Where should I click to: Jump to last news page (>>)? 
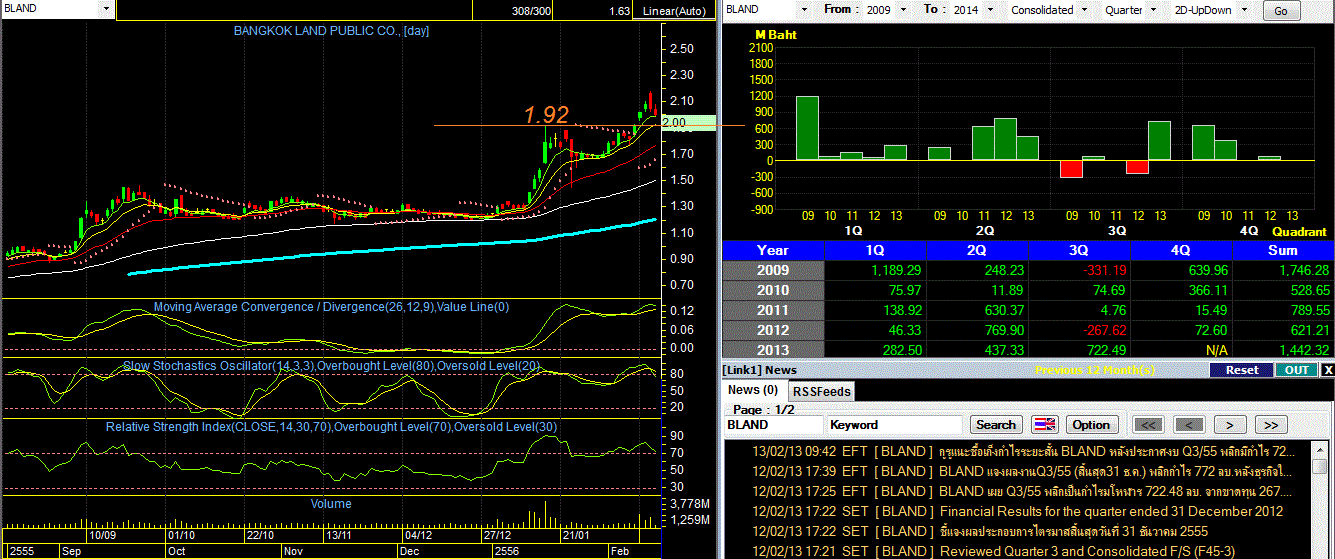point(1271,424)
